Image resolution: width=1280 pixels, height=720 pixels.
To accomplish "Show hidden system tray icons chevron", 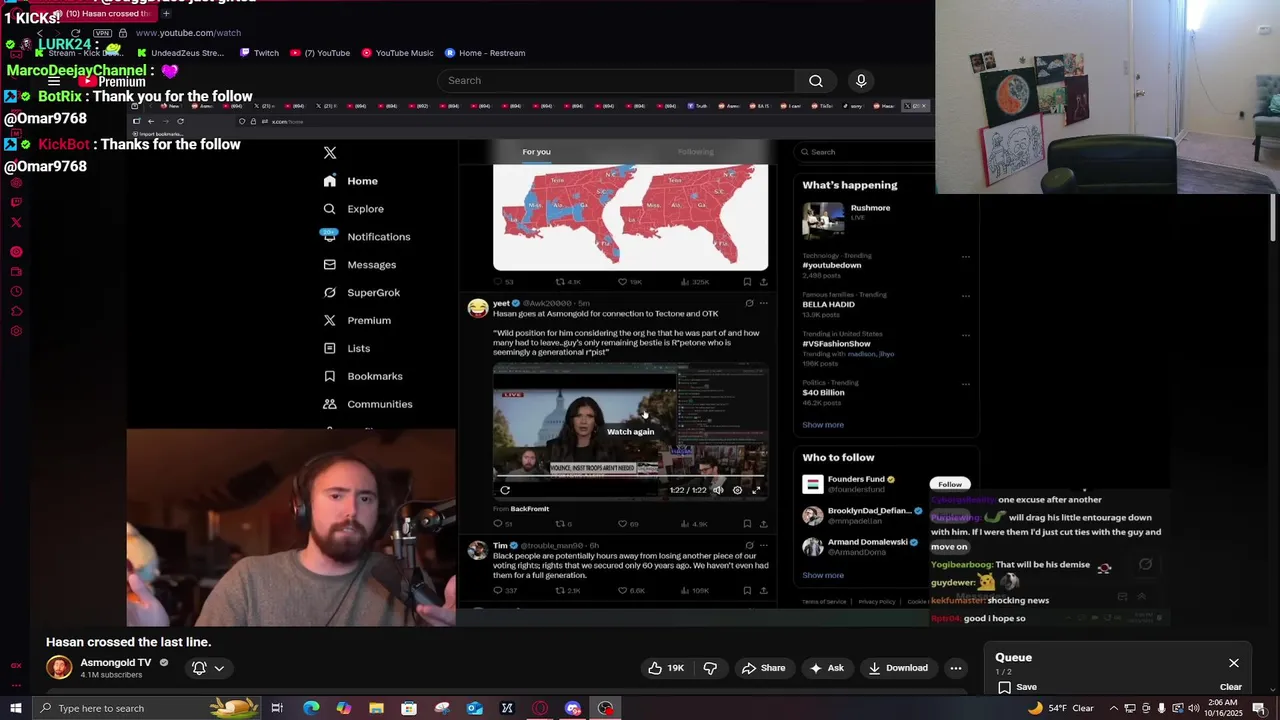I will pos(1113,708).
